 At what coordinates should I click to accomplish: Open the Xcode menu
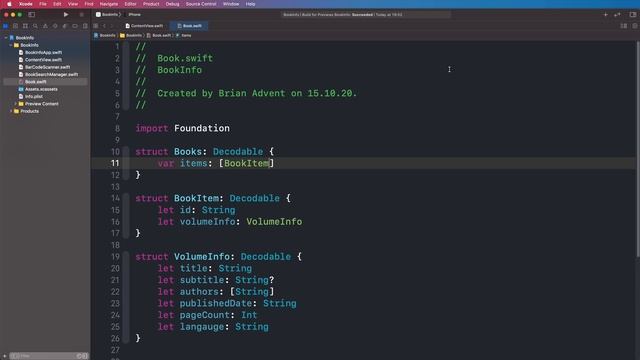click(x=26, y=4)
